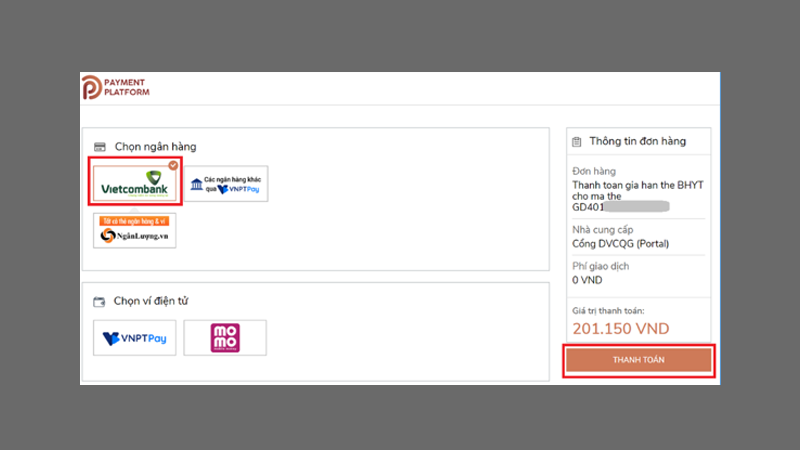
Task: Click the Cổng DVCQG (Portal) provider text
Action: tap(620, 244)
